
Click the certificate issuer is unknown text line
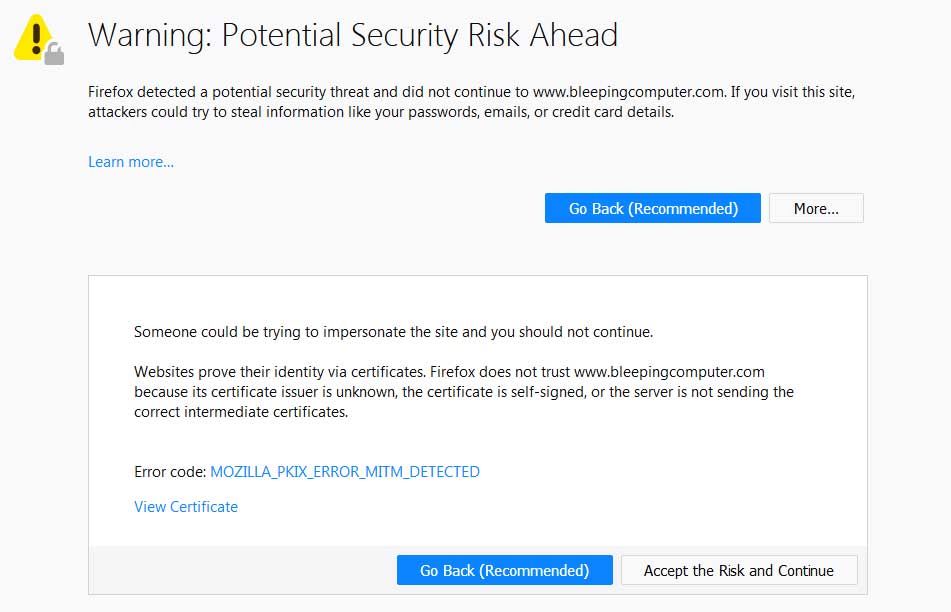point(464,392)
